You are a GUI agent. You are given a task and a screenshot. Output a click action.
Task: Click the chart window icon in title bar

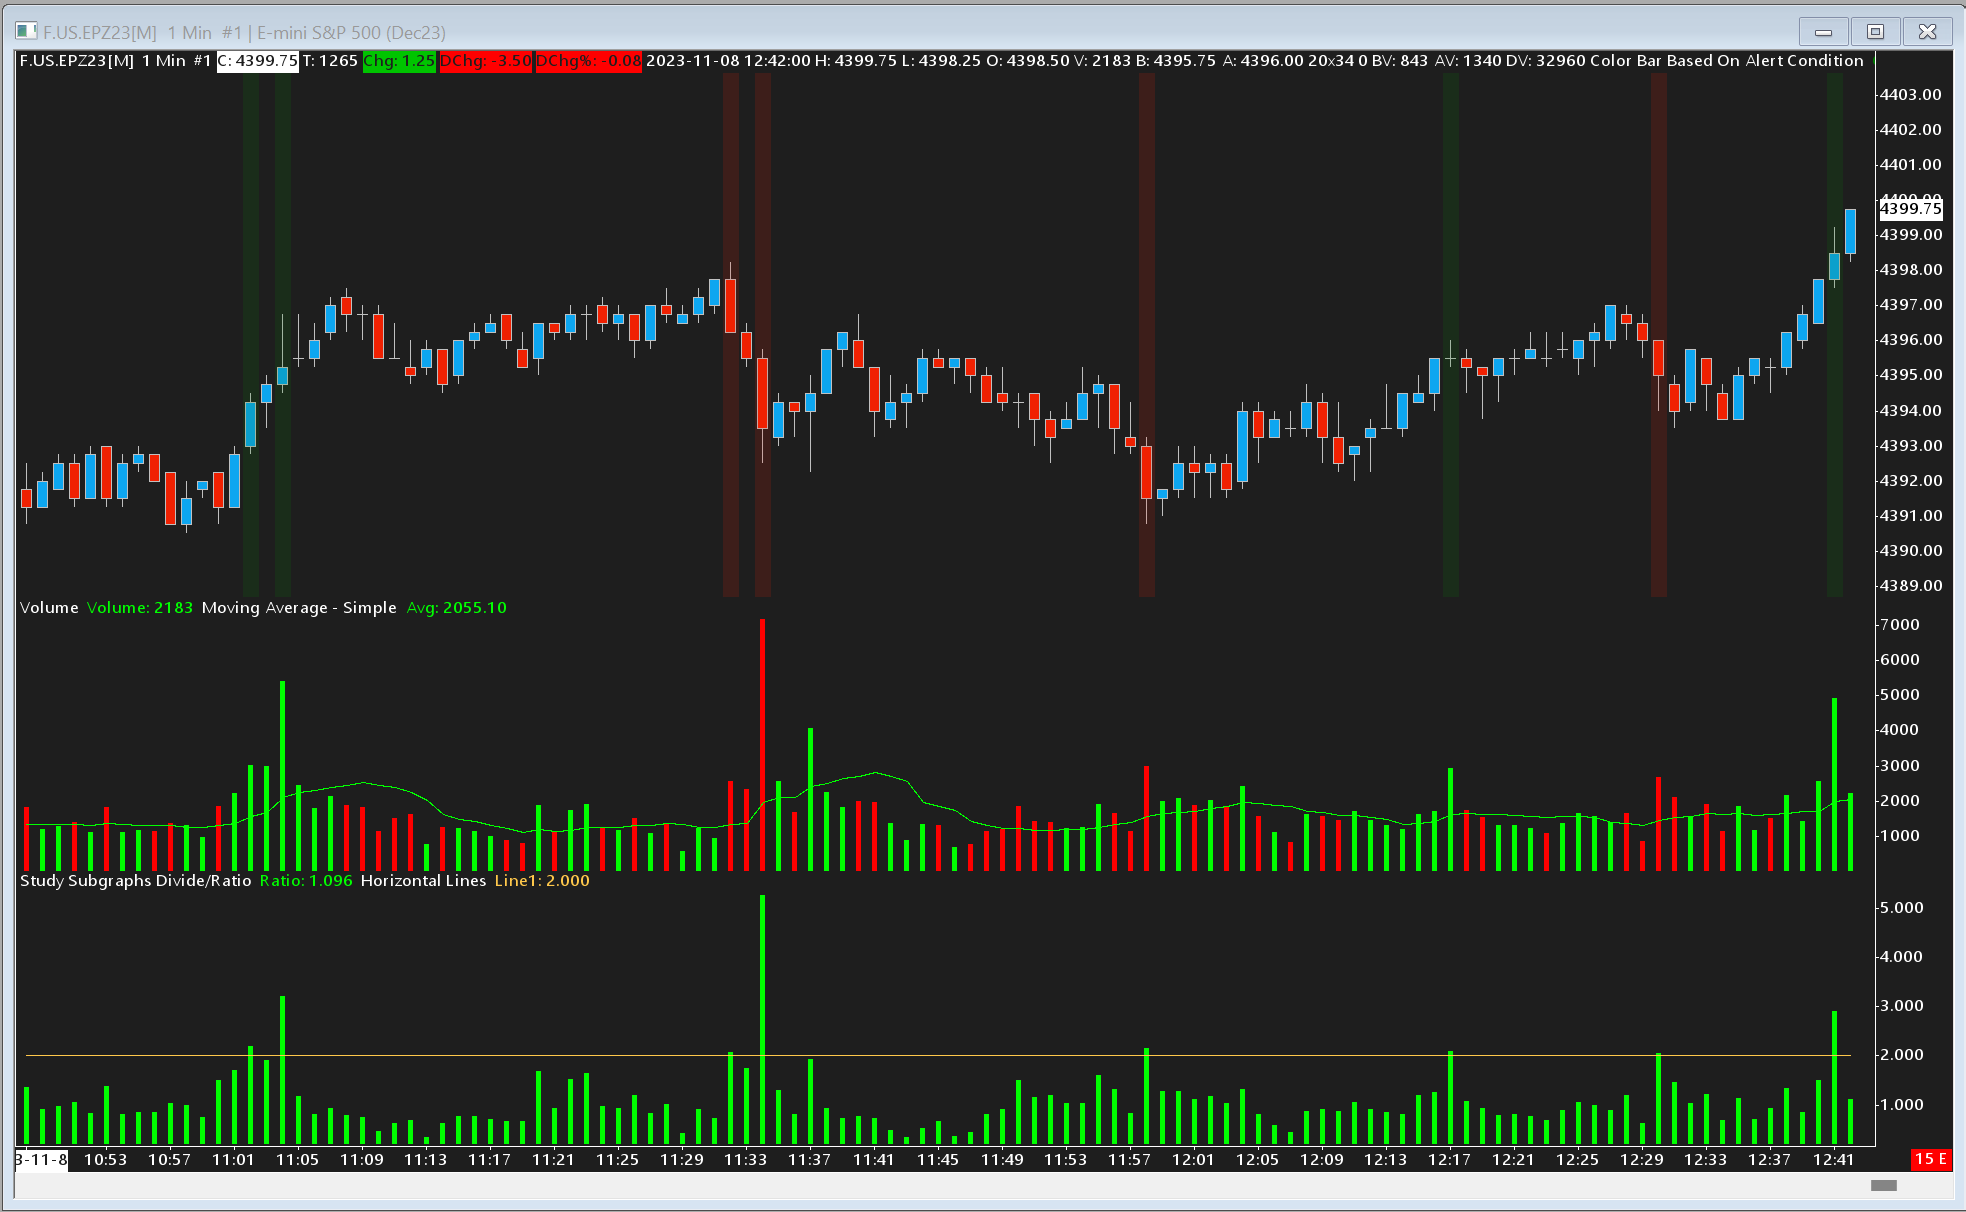[27, 32]
